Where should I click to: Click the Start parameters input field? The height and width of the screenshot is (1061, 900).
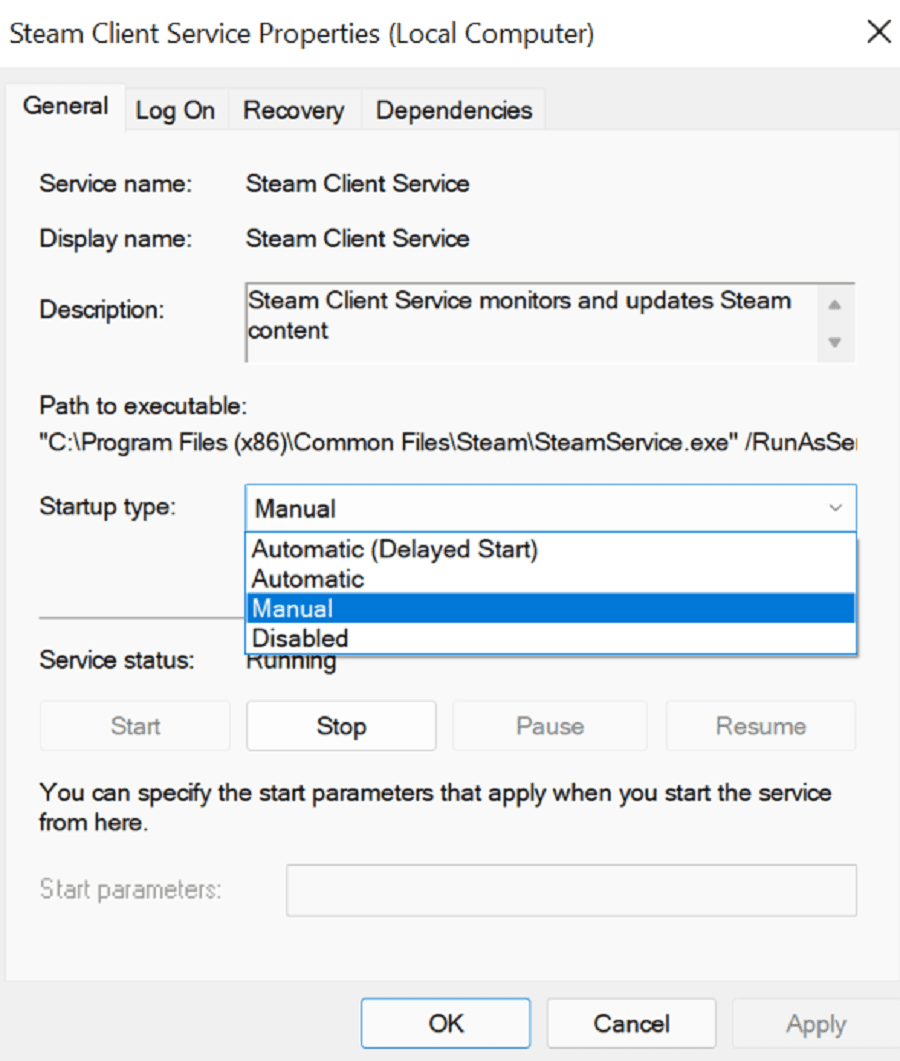571,890
